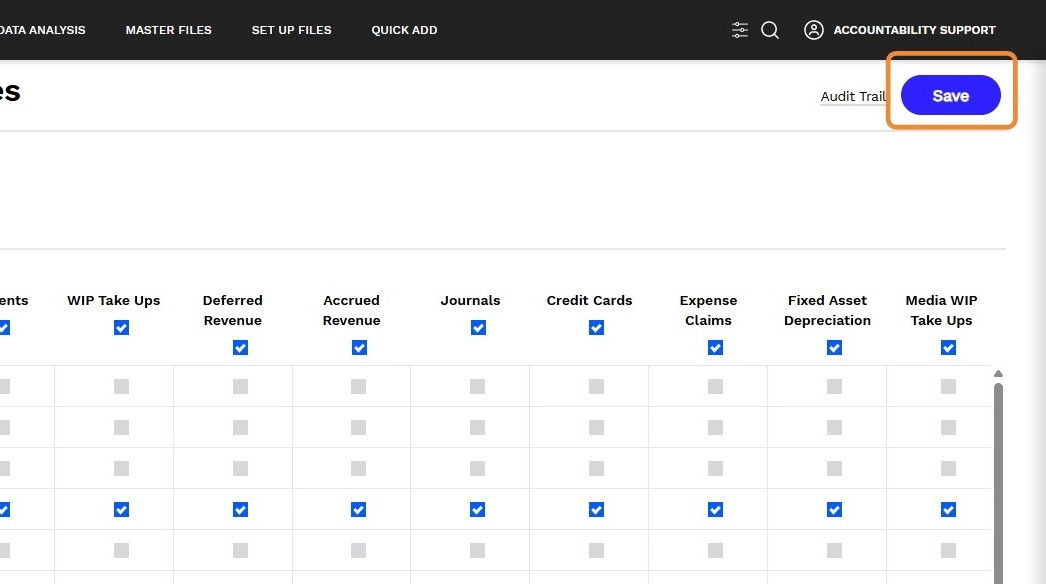
Task: Uncheck the Journals header checkbox
Action: coord(478,328)
